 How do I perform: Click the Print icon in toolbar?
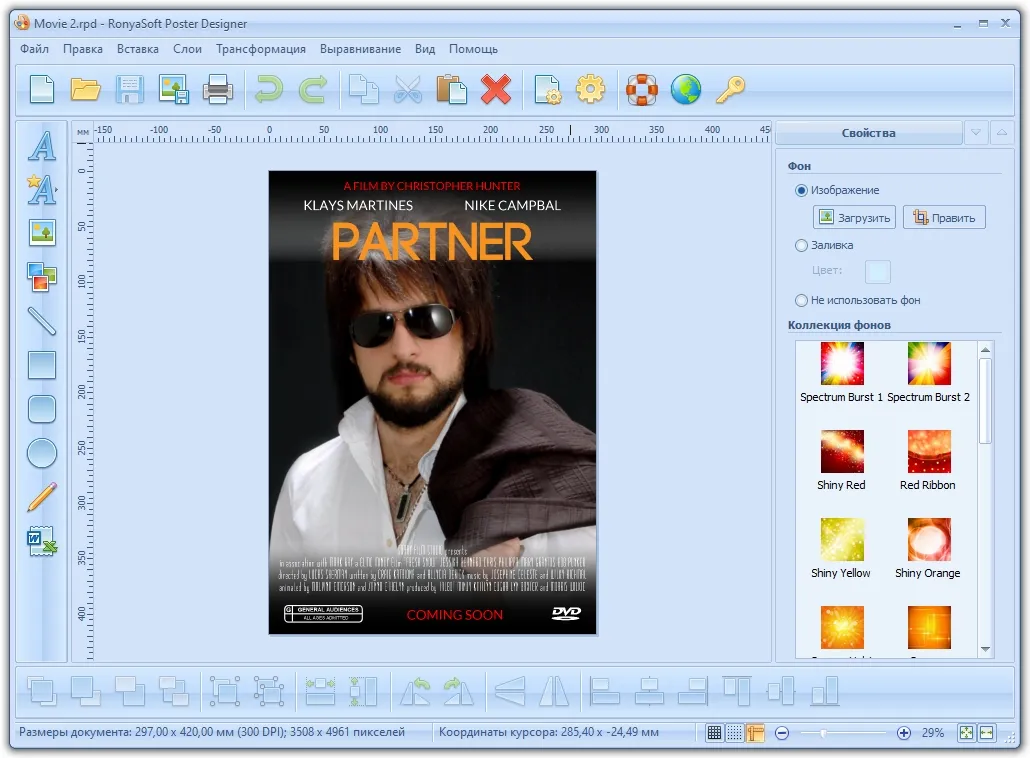click(x=217, y=89)
